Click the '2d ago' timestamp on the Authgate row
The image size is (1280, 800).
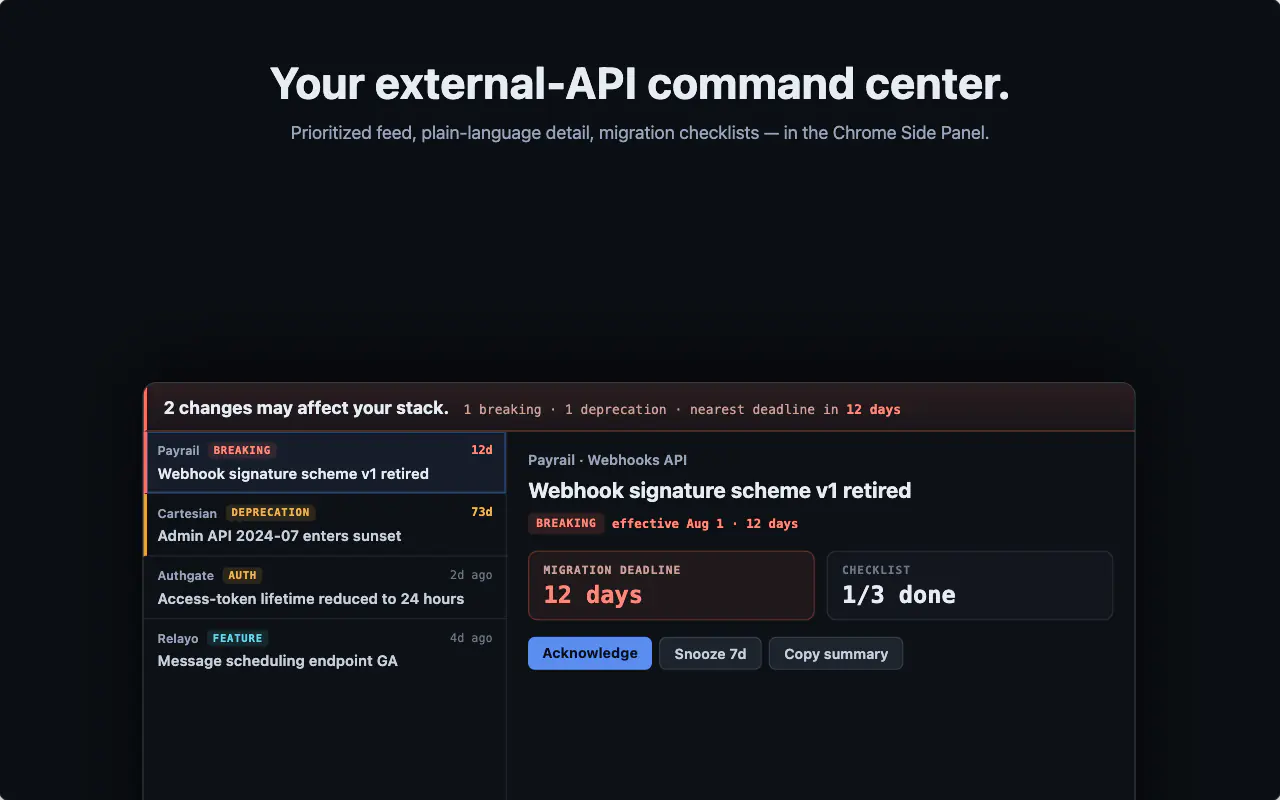pyautogui.click(x=471, y=575)
